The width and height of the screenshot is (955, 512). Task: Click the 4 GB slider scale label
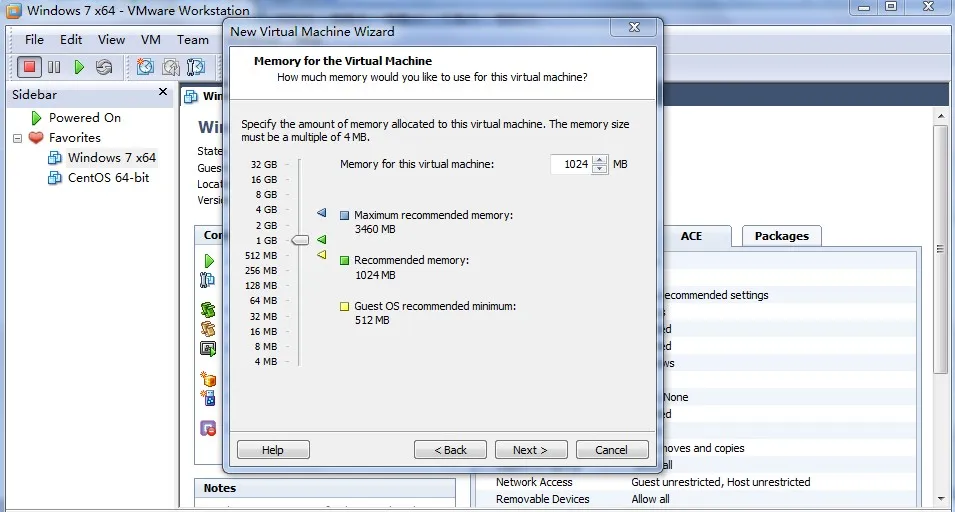point(266,209)
